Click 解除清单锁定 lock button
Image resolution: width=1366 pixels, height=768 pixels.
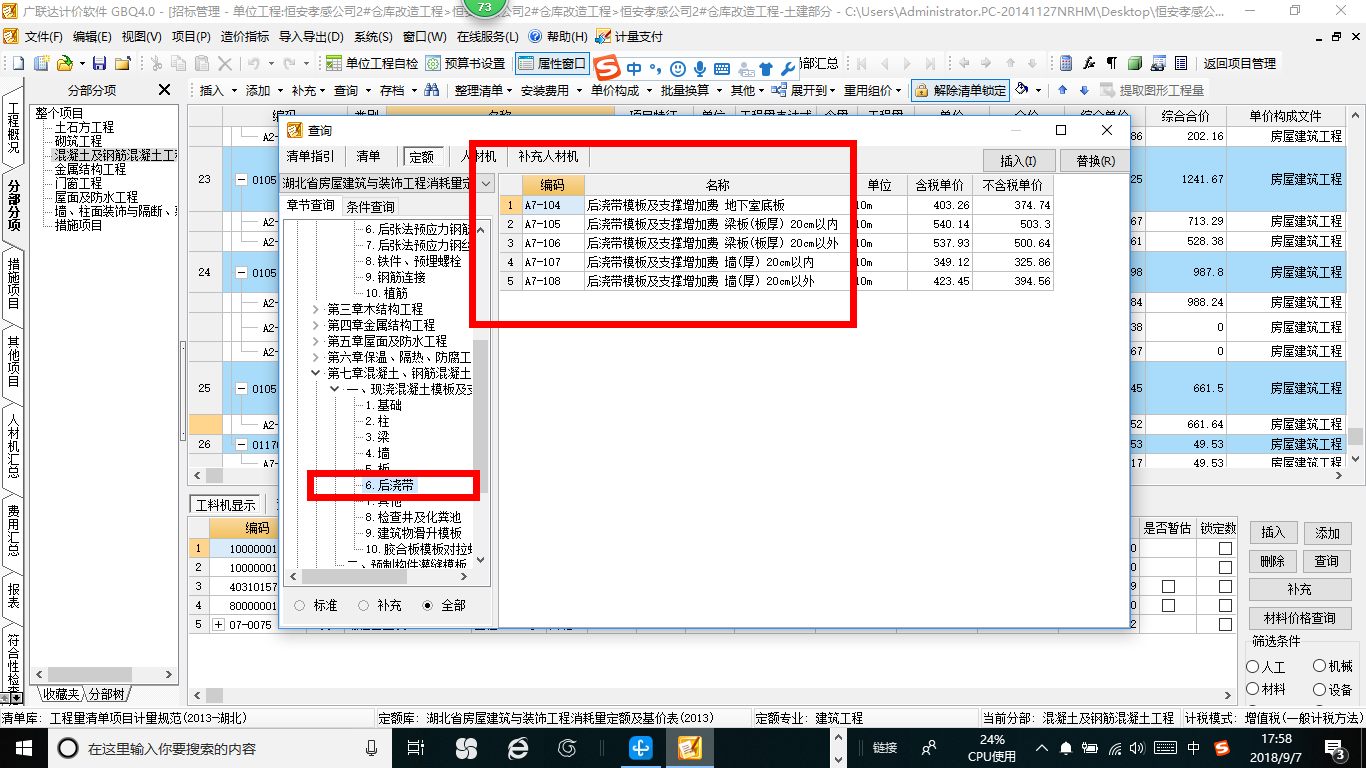960,90
